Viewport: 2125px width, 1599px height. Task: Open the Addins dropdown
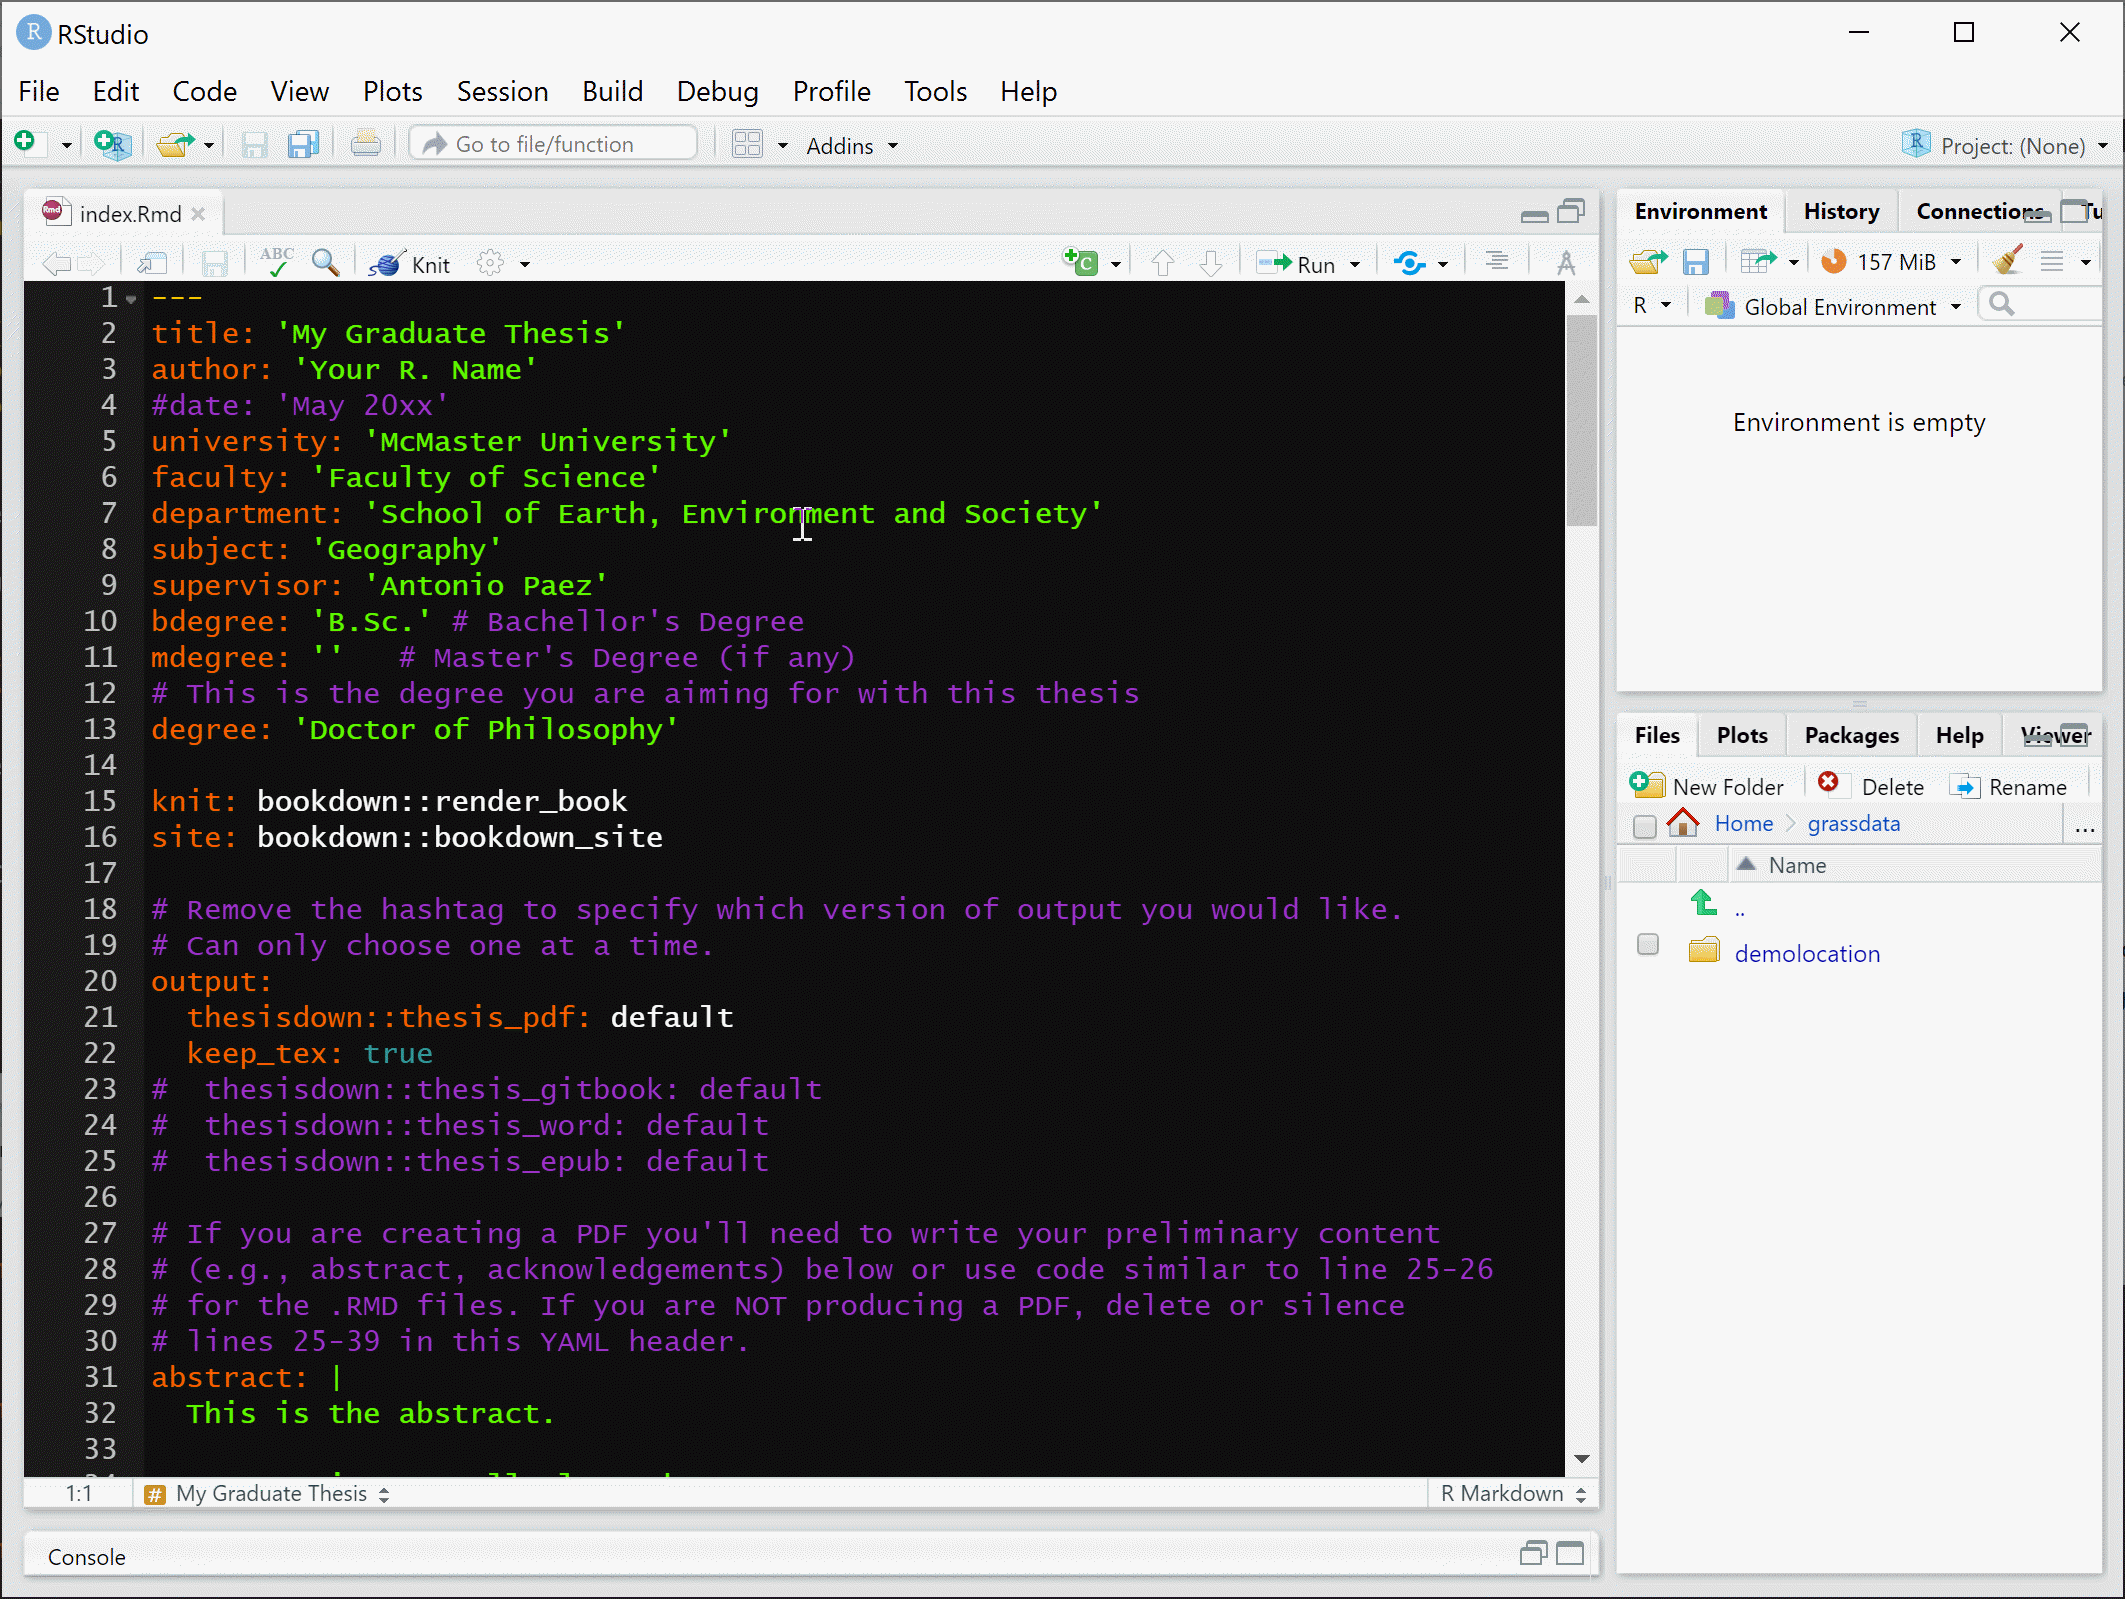[851, 146]
